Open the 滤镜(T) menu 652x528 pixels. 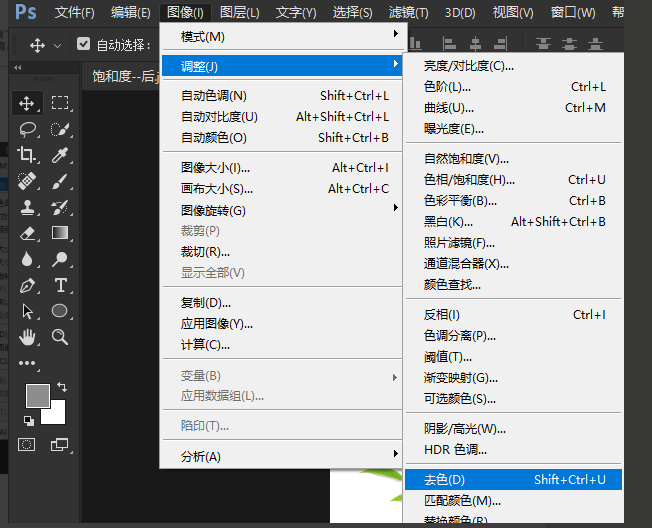coord(408,12)
